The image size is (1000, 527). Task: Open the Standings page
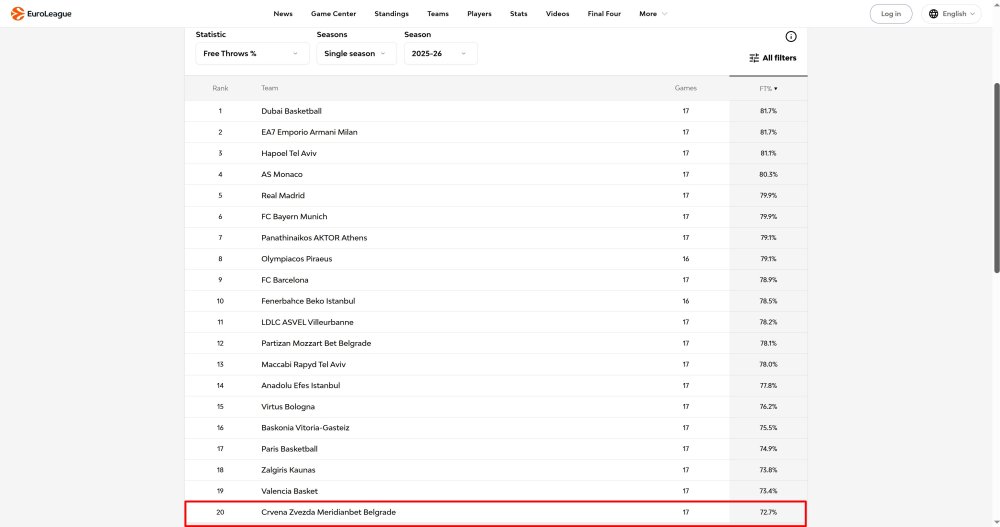[392, 13]
